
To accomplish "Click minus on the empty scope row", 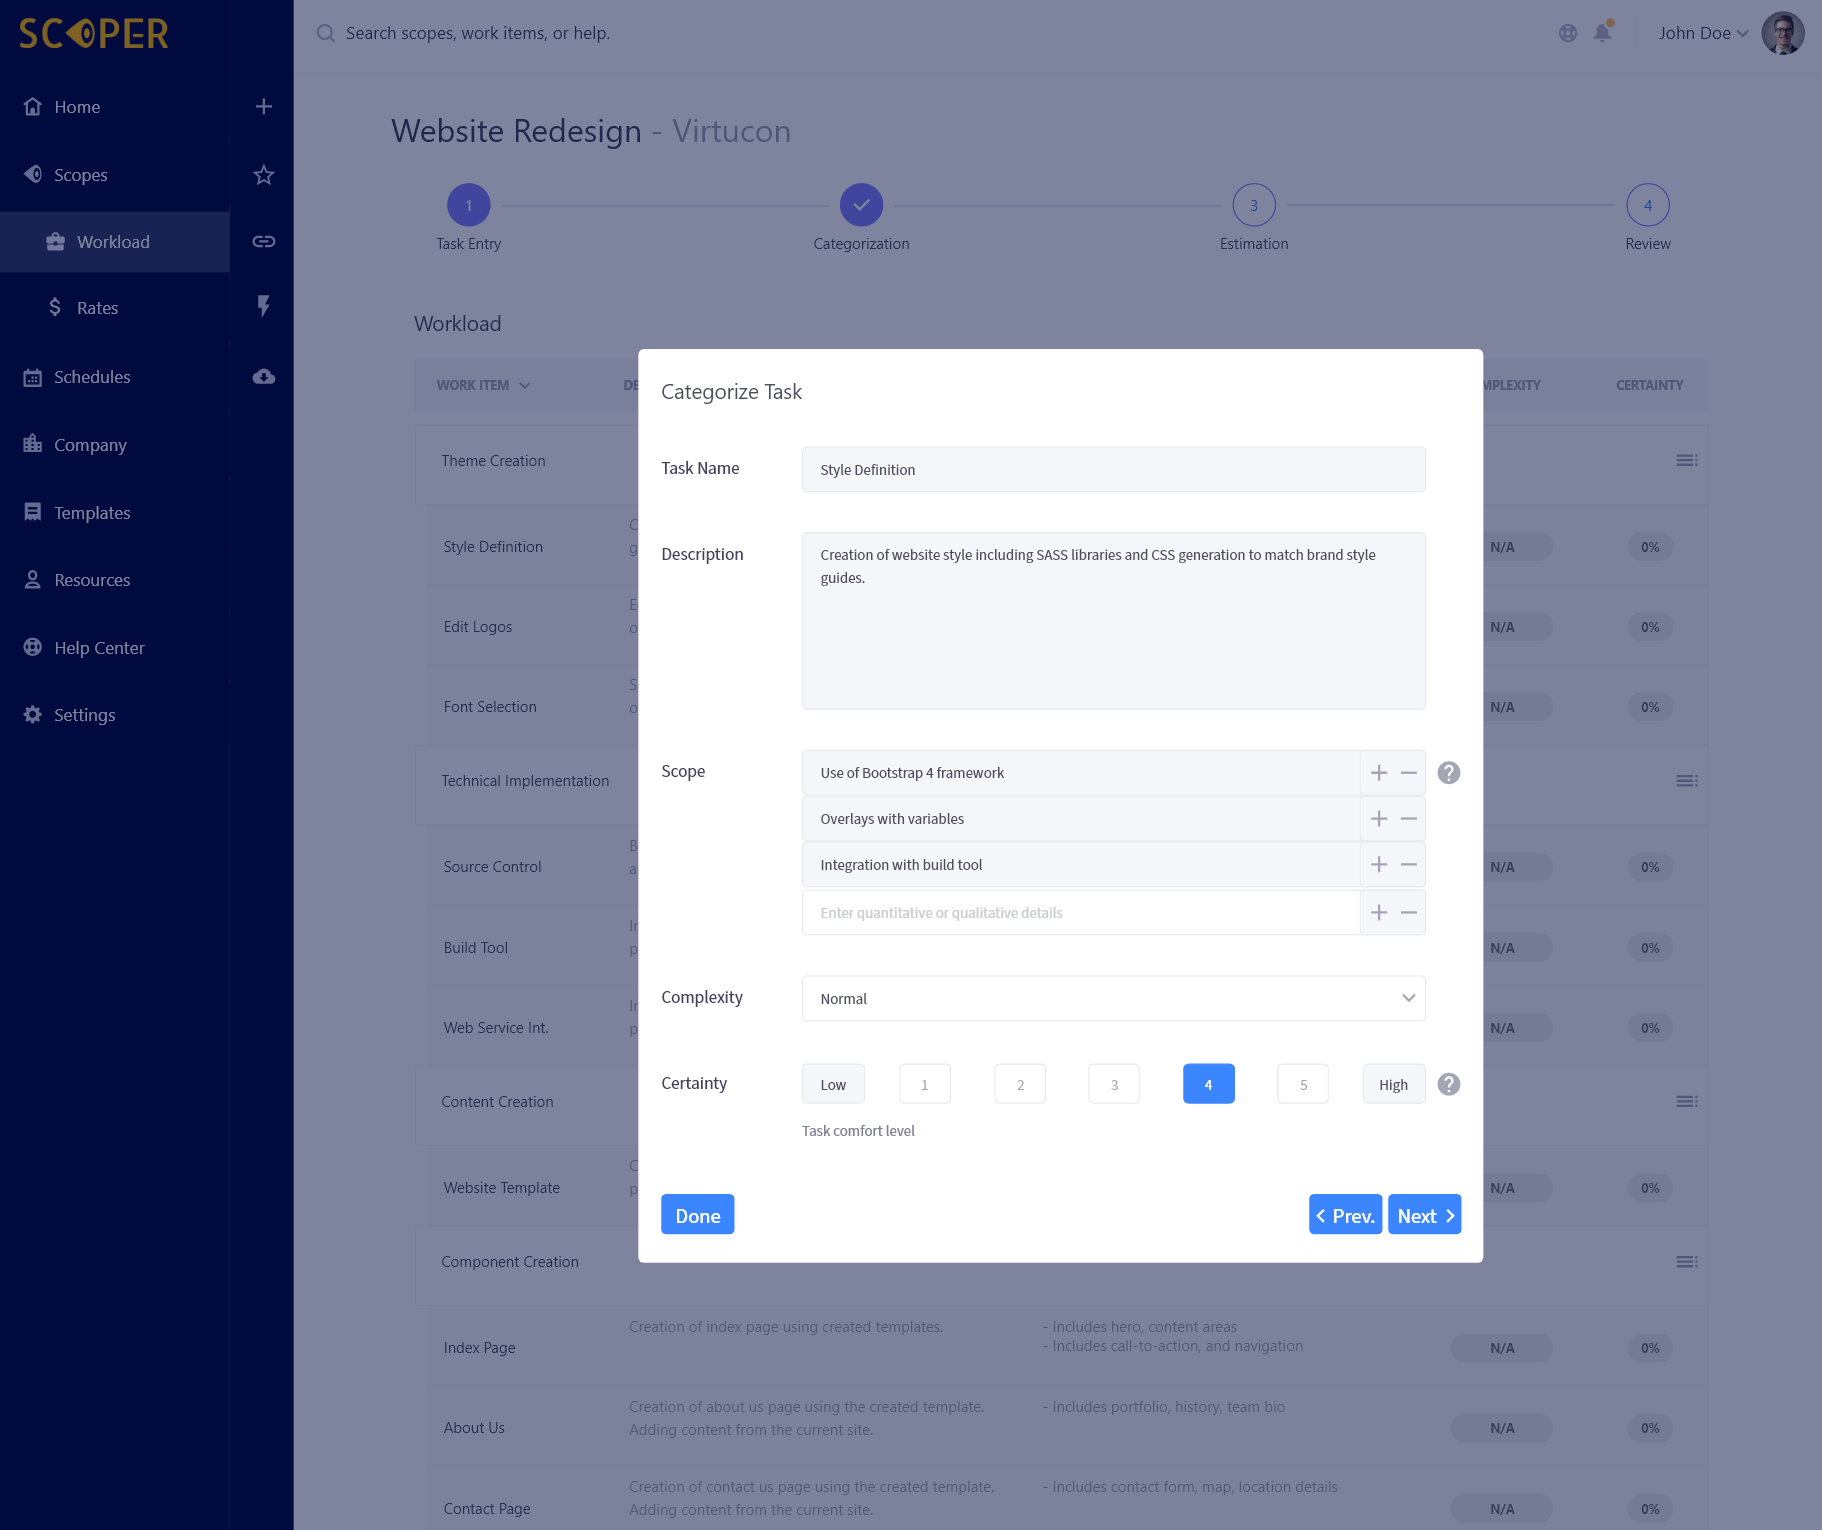I will pos(1409,912).
